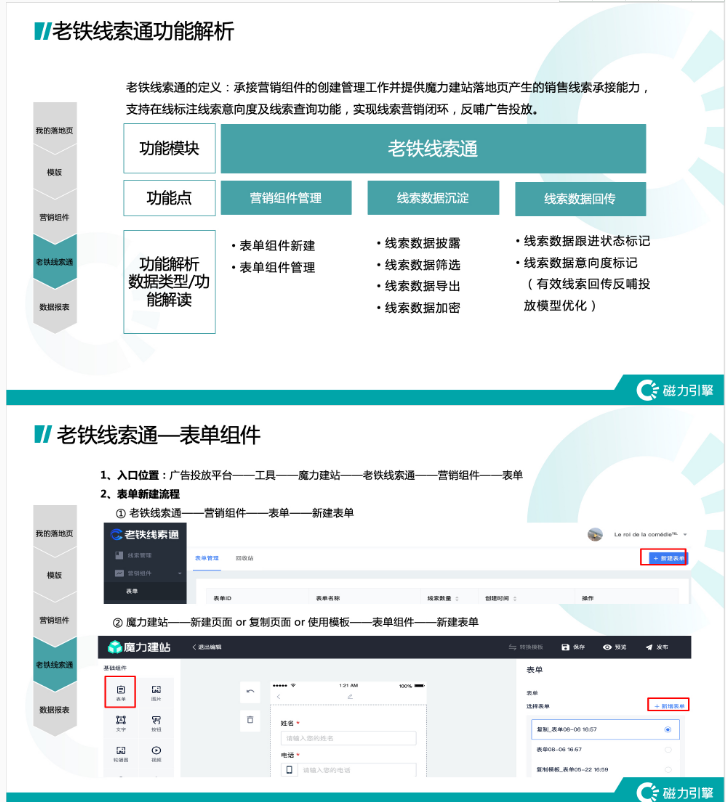
Task: Click the undo arrow beside the phone preview
Action: coord(250,692)
